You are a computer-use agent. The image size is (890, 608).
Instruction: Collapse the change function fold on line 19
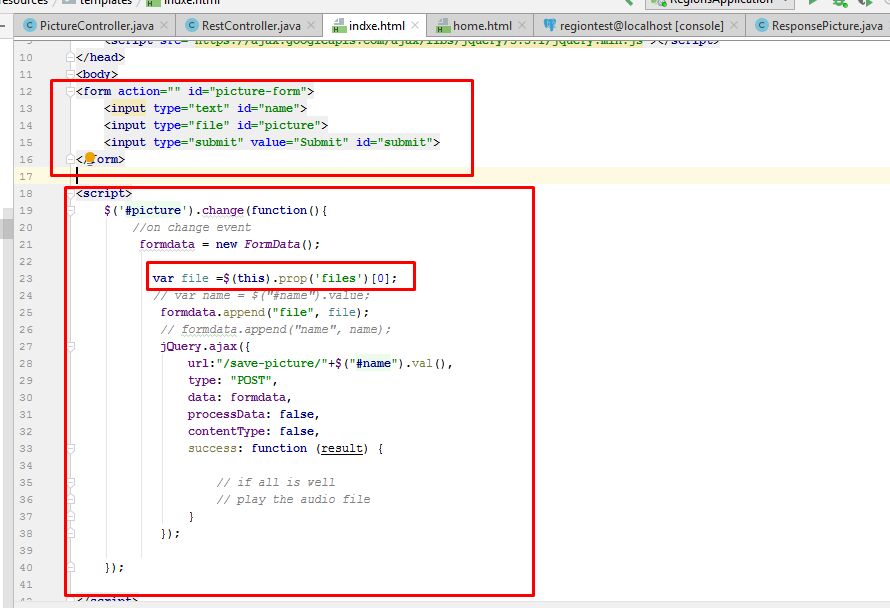click(70, 211)
